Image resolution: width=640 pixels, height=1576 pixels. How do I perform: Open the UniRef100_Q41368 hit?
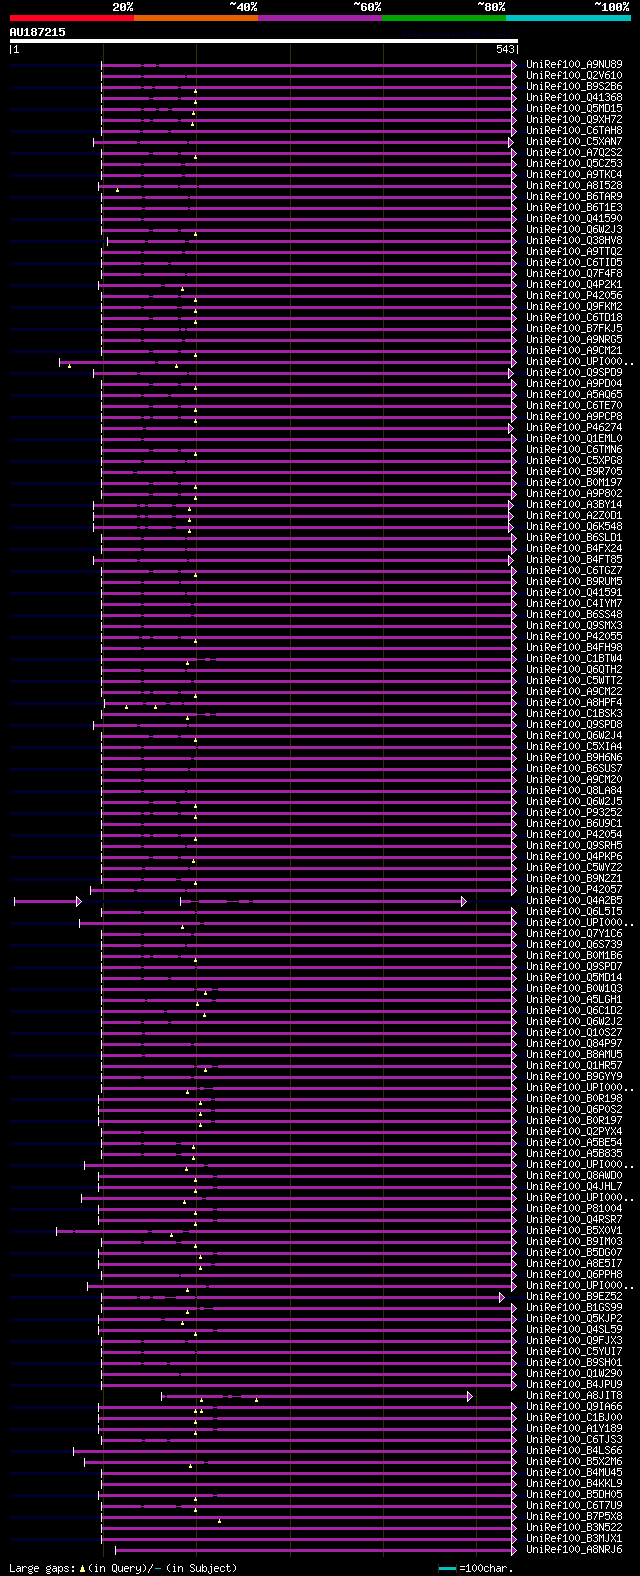(x=574, y=98)
